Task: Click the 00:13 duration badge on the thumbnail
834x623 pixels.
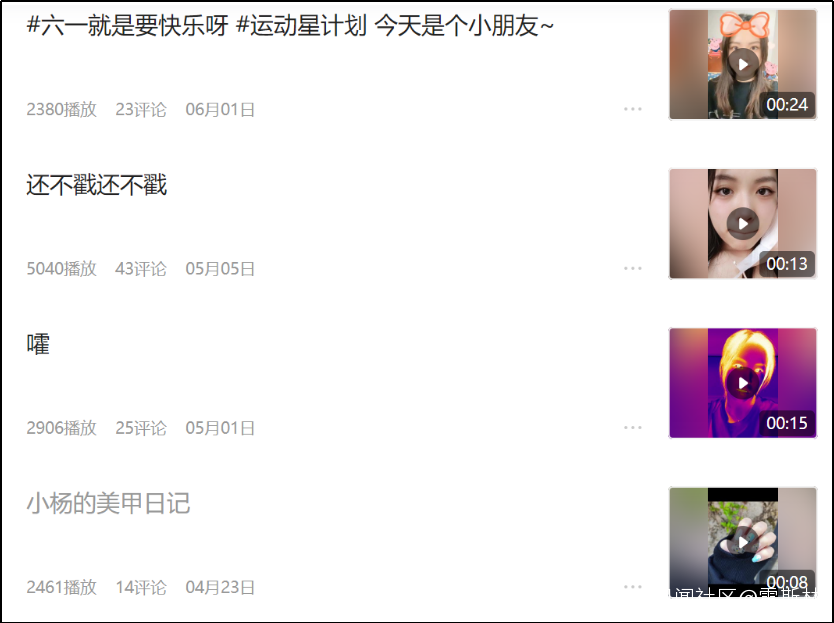Action: point(787,264)
